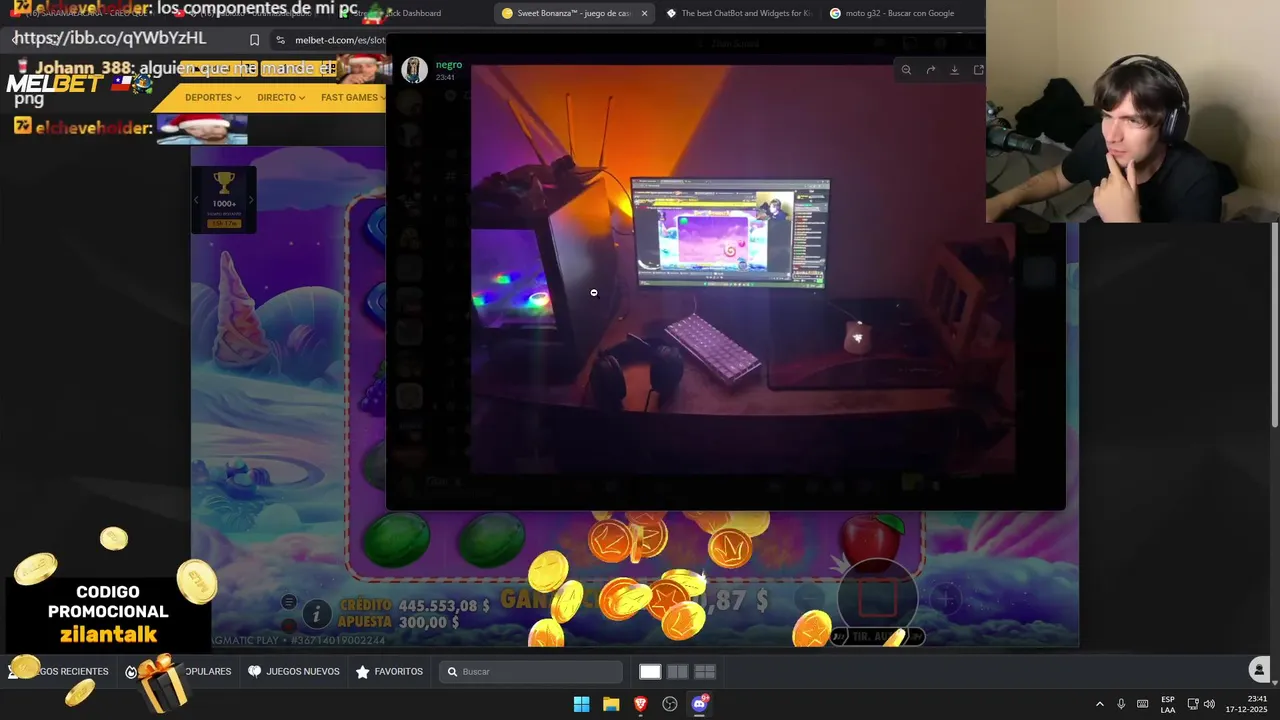Open the image in a new window
This screenshot has height=720, width=1280.
click(978, 70)
